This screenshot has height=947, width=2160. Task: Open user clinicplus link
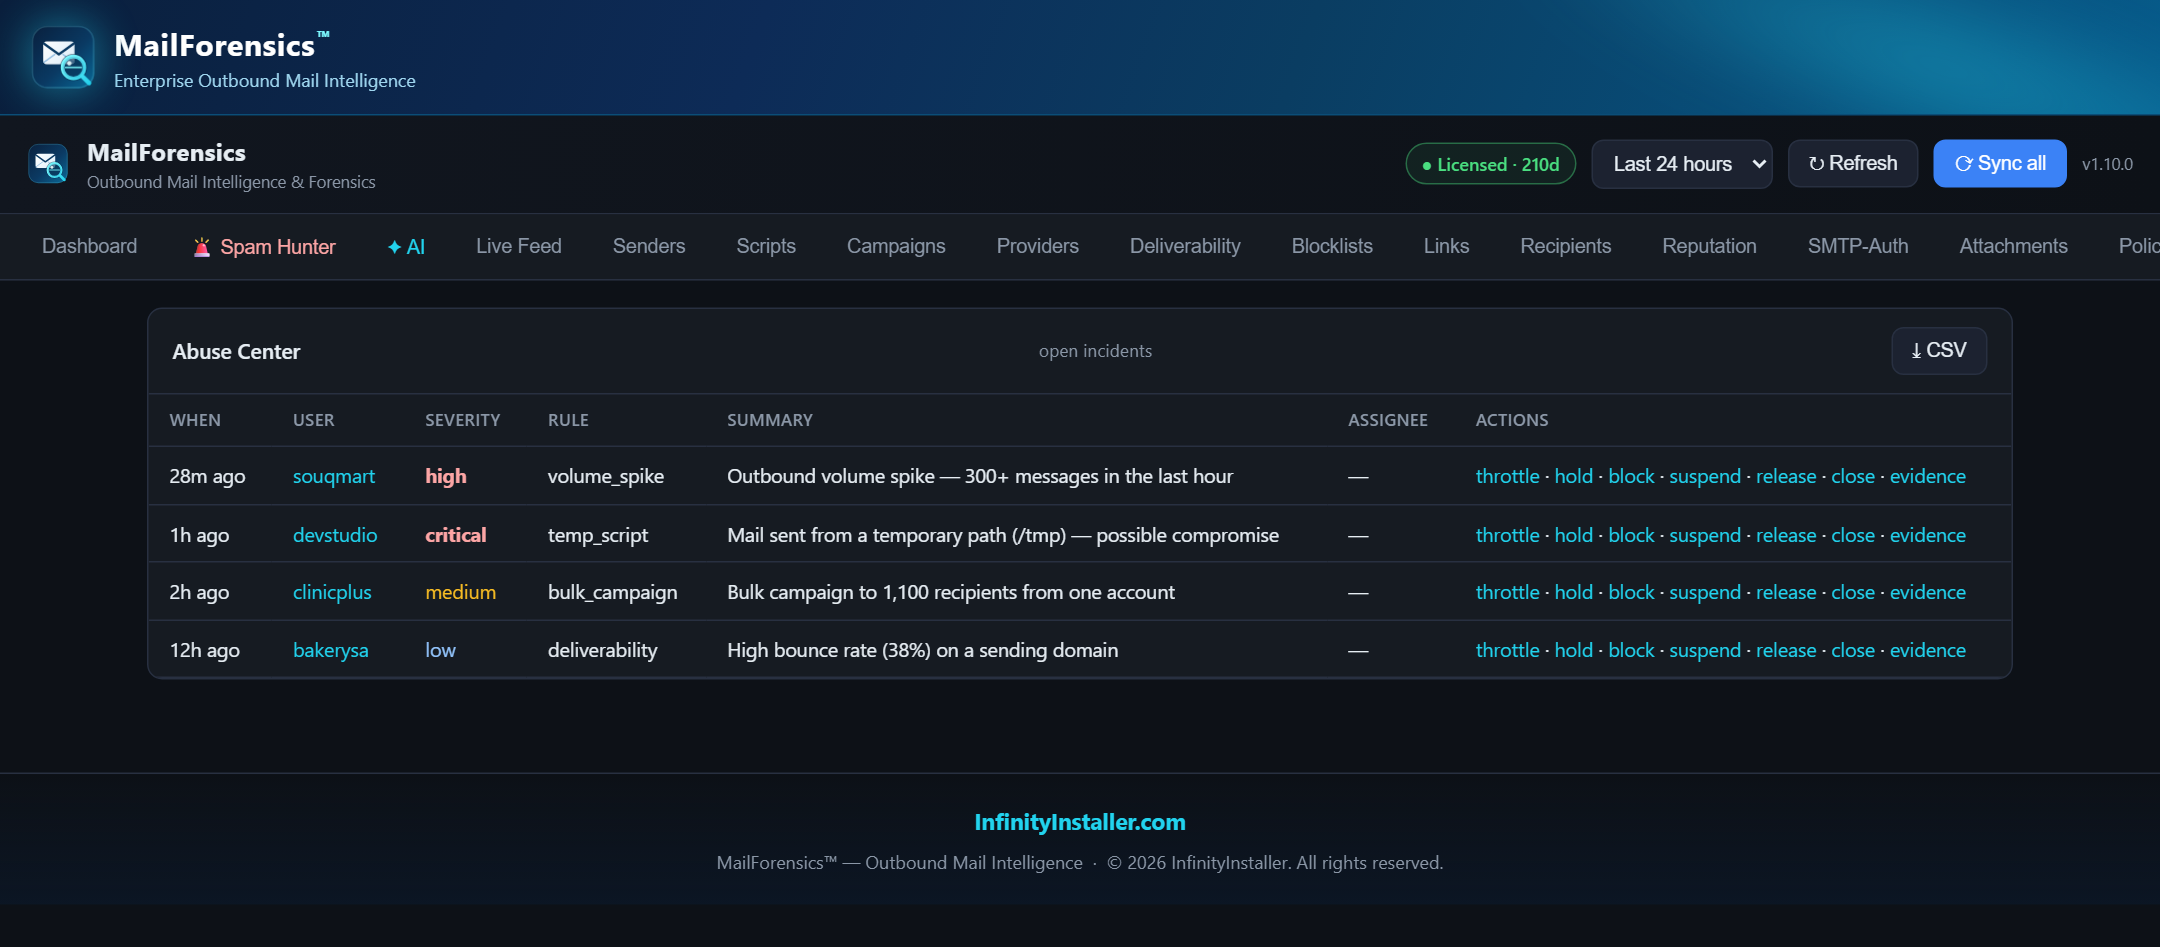coord(332,592)
